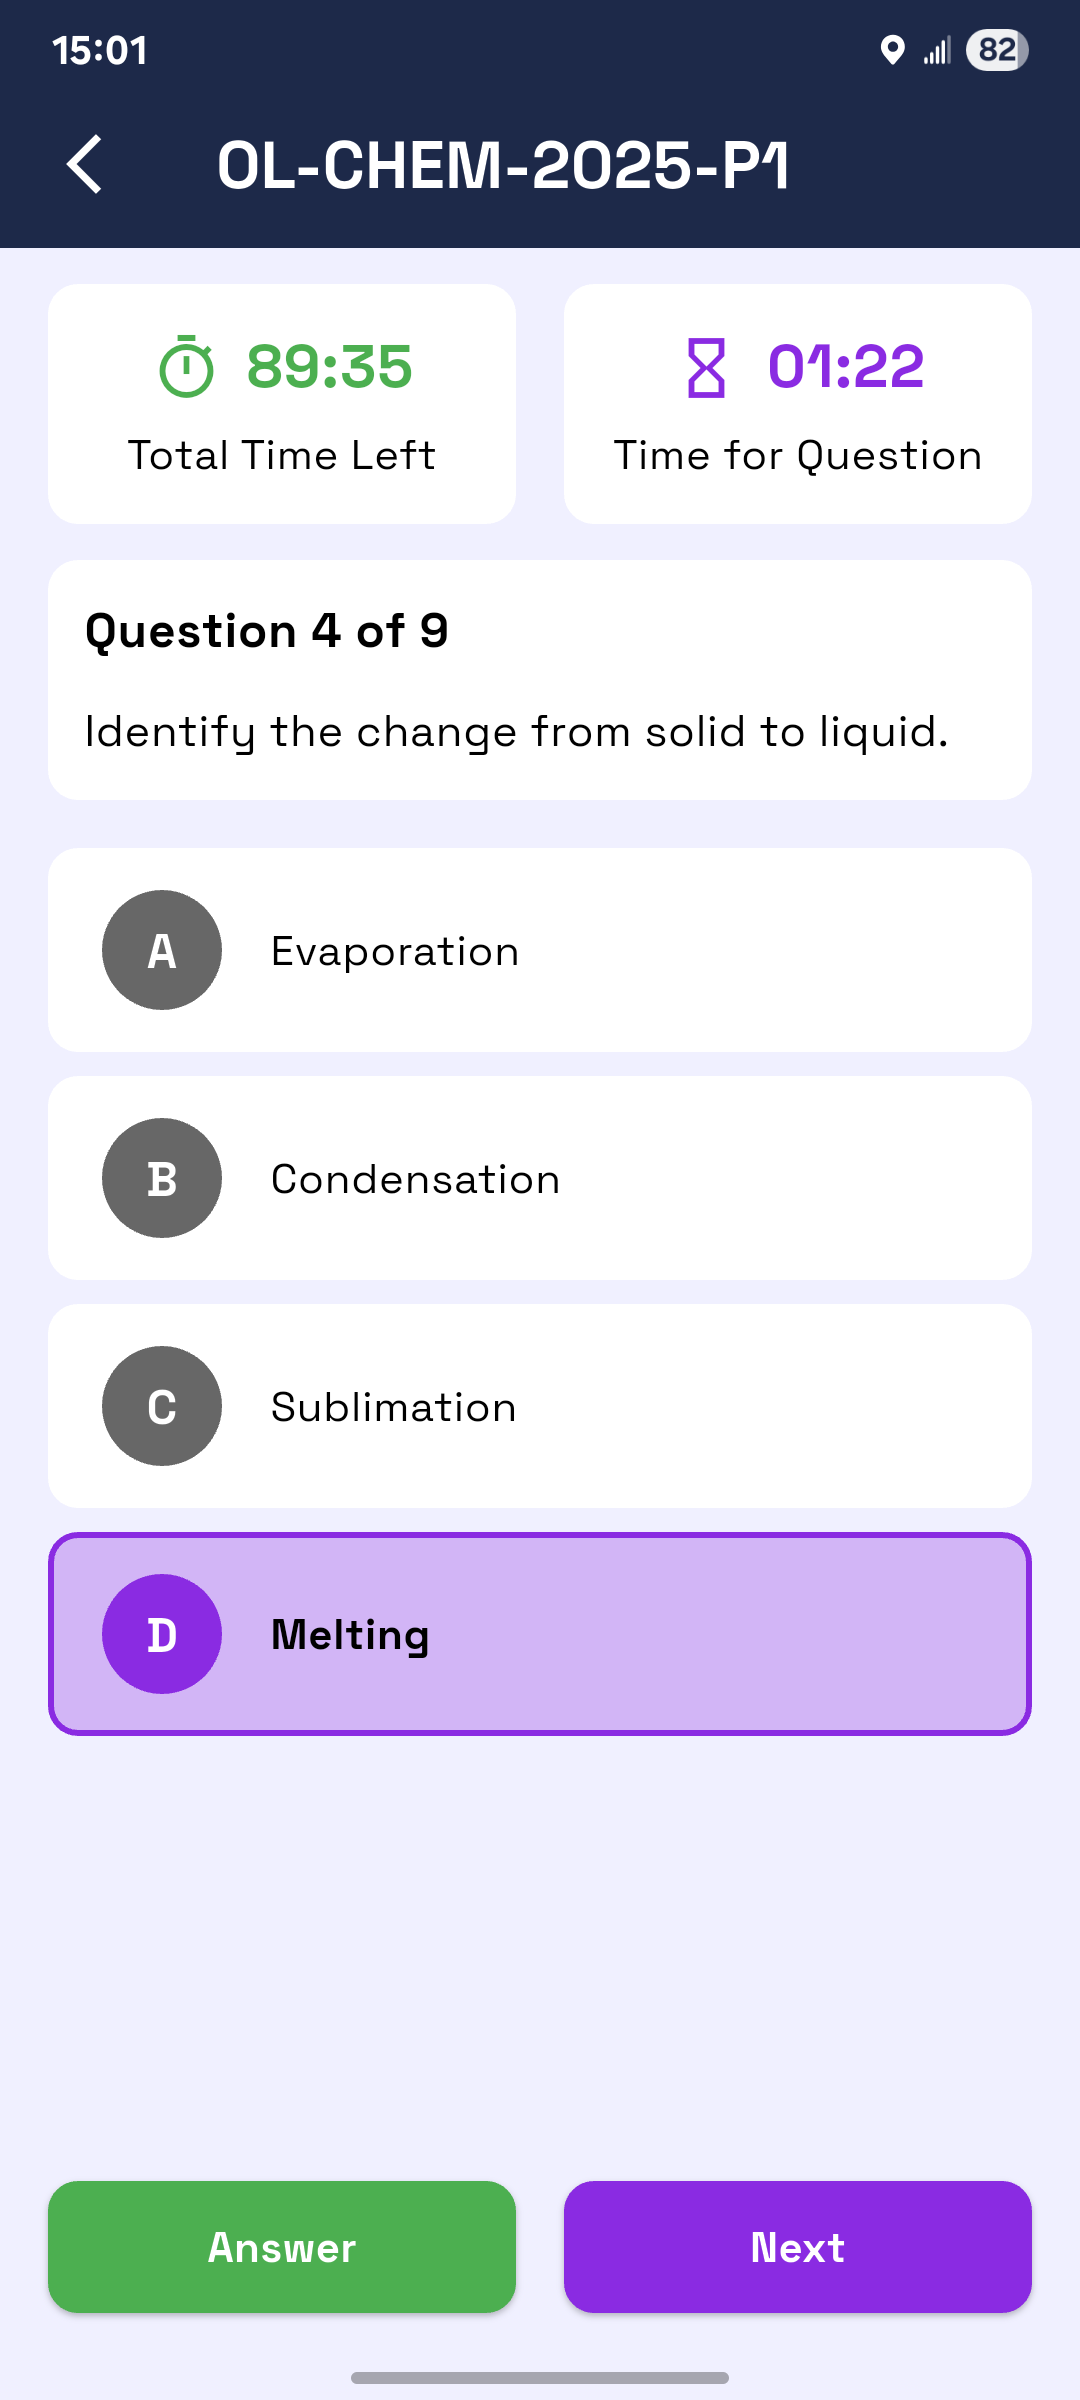Image resolution: width=1080 pixels, height=2400 pixels.
Task: Select the letter C circle badge
Action: [x=162, y=1406]
